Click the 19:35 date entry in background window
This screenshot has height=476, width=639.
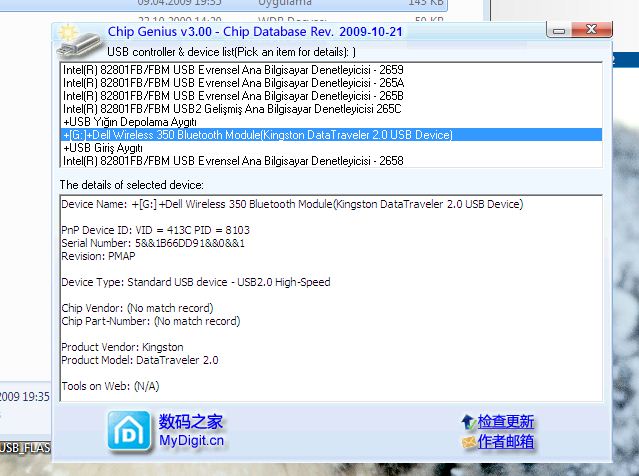(x=24, y=397)
